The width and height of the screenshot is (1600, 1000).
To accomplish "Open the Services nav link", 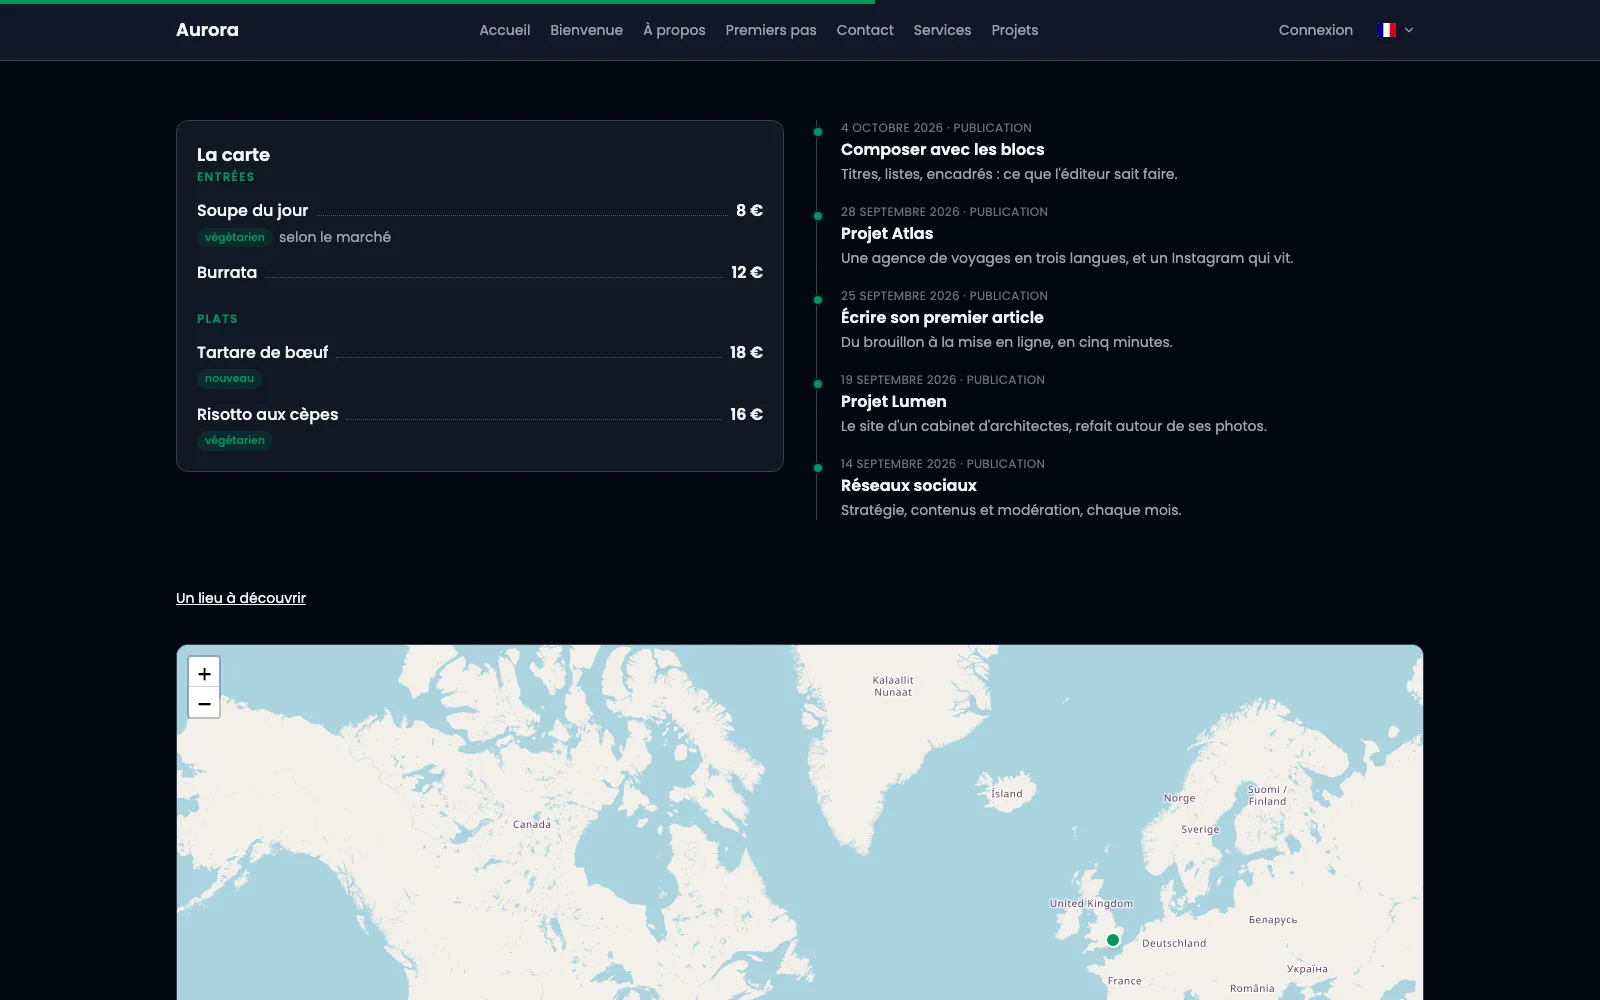I will [x=942, y=30].
